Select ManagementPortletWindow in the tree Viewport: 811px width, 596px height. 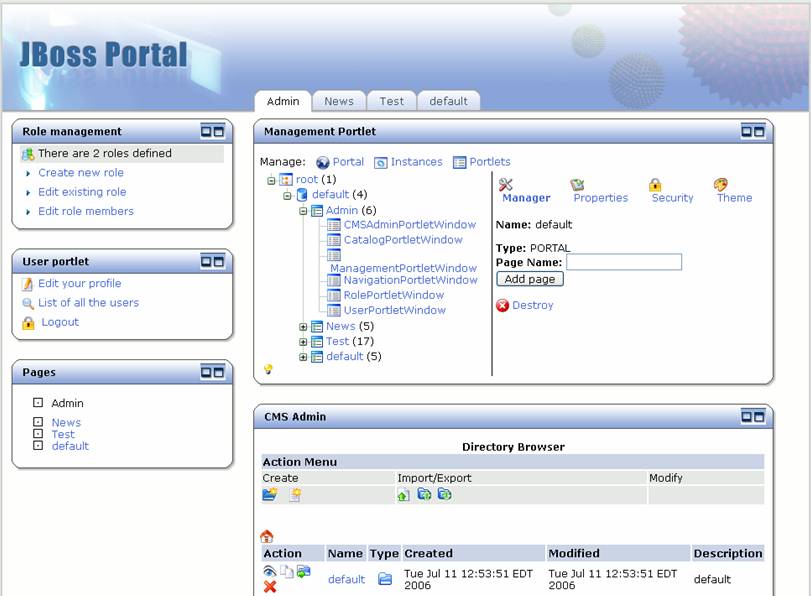tap(403, 268)
